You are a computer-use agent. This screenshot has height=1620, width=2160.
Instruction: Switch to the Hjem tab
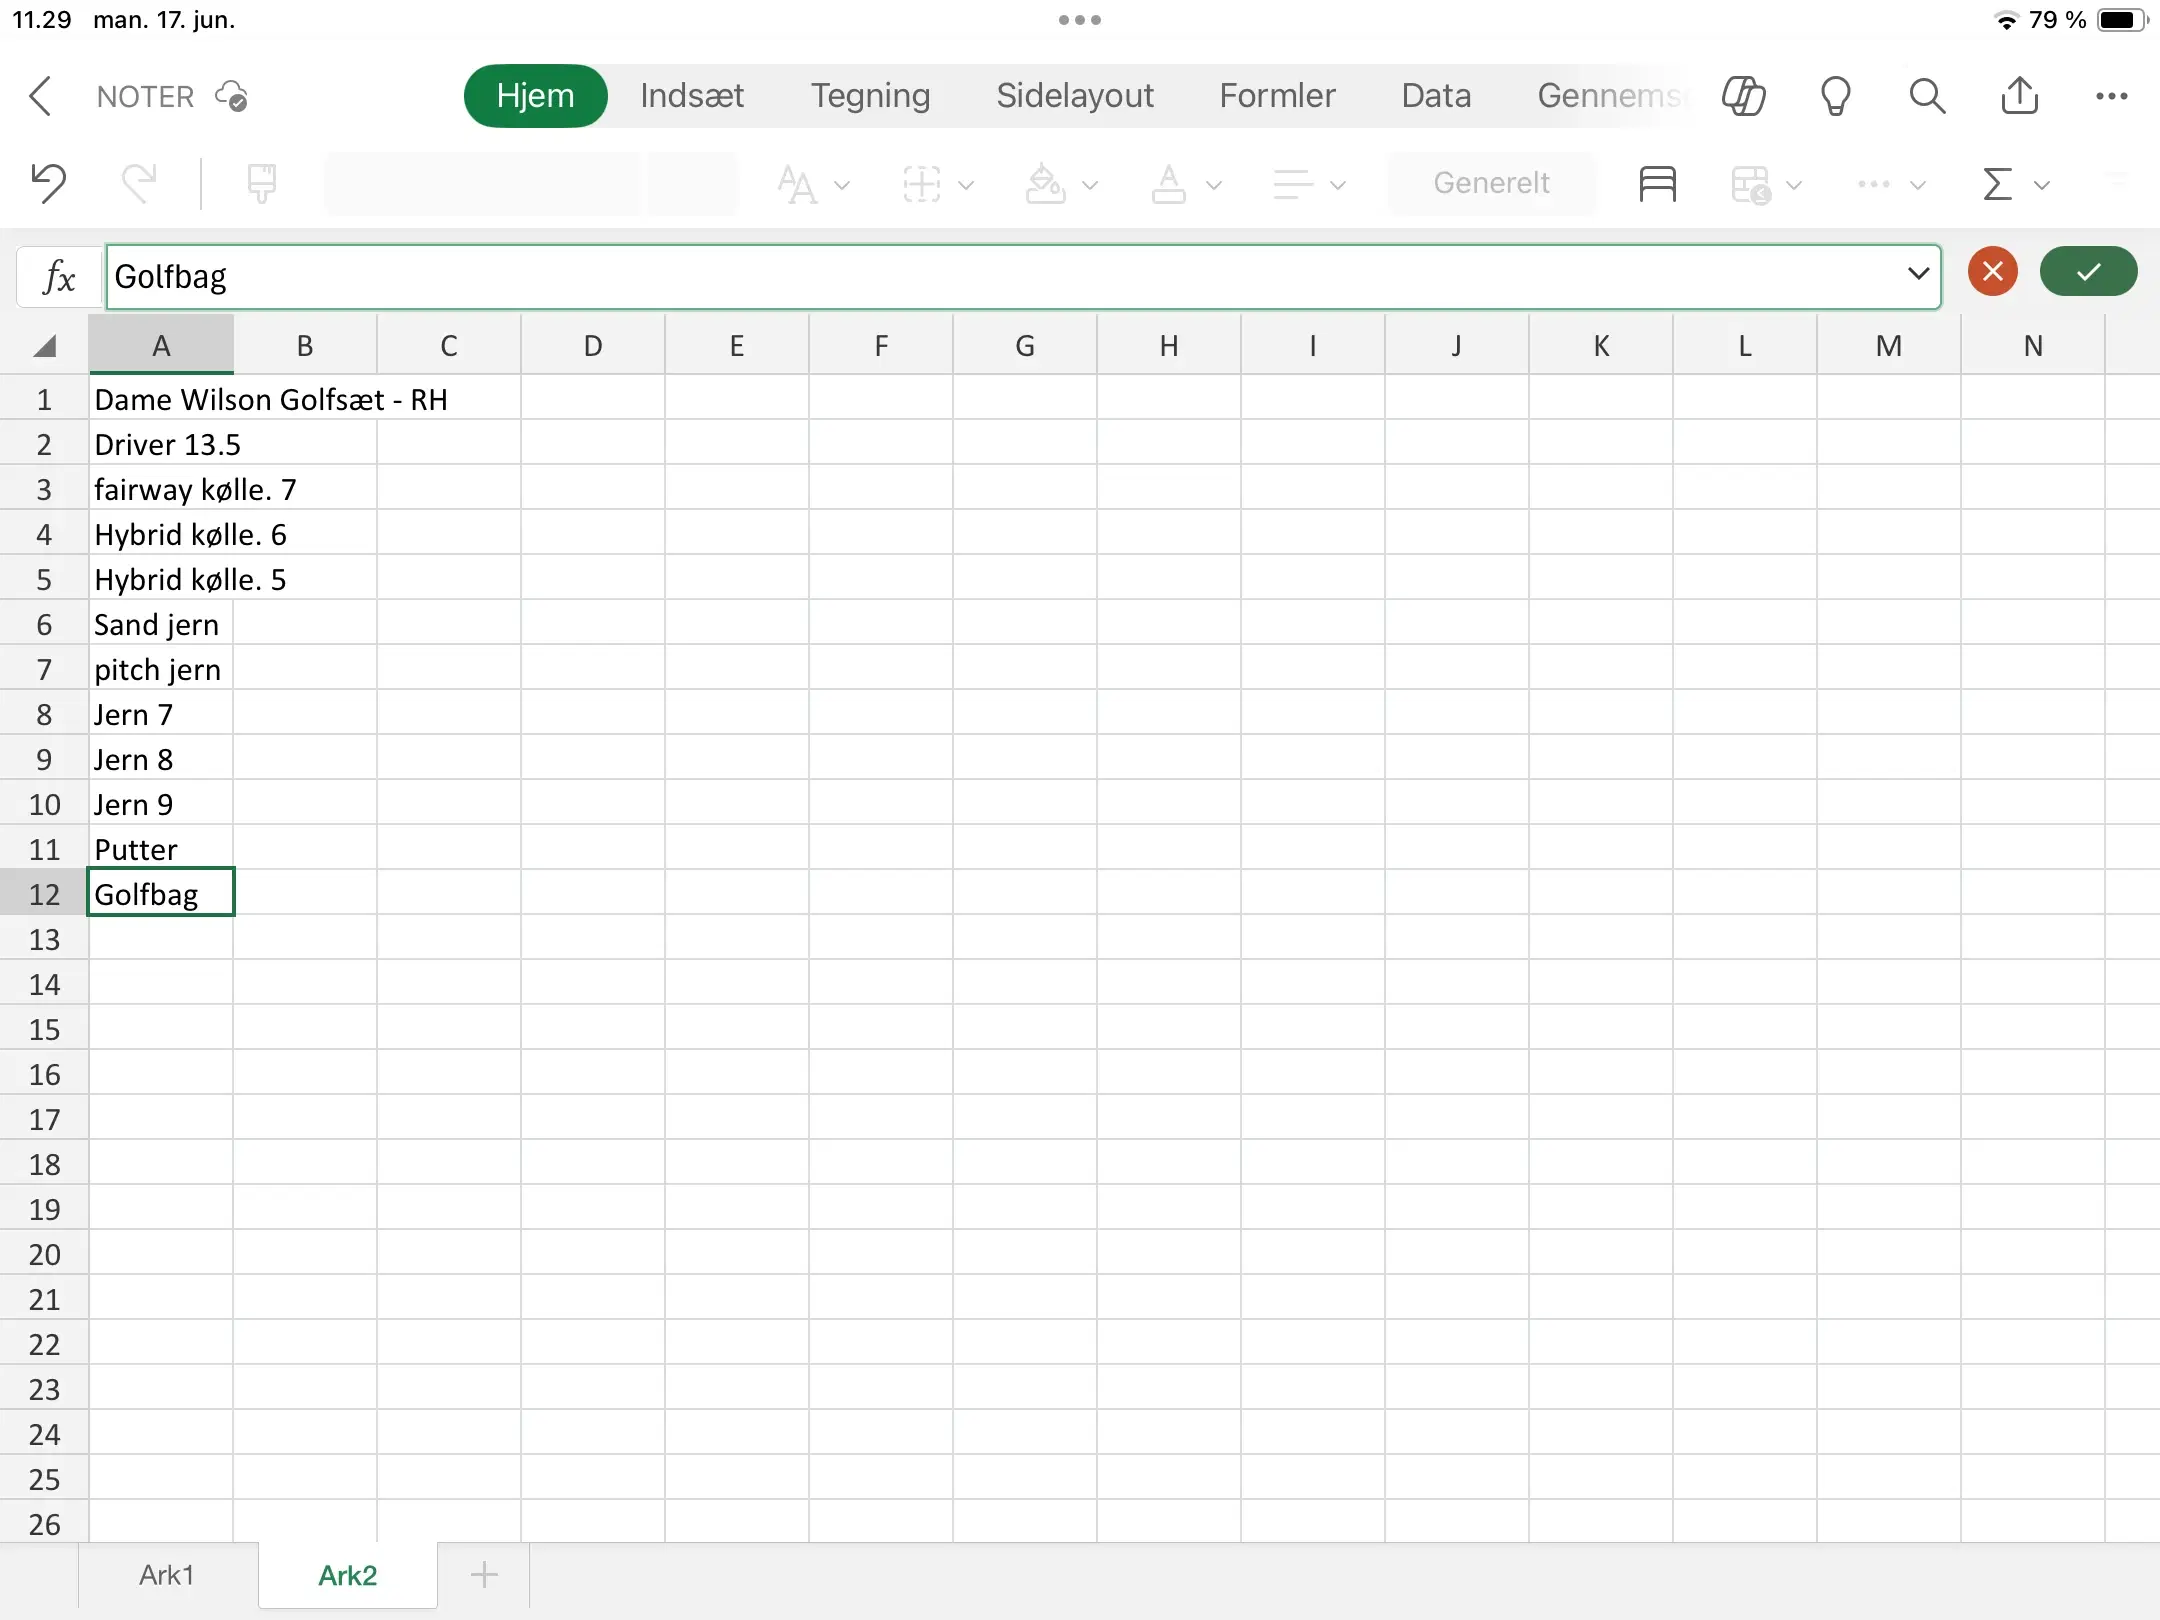(535, 96)
